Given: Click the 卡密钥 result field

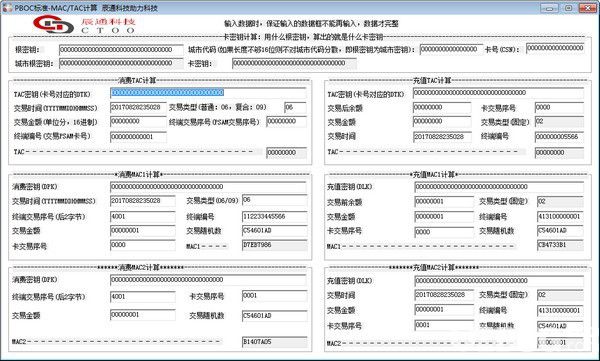Looking at the screenshot, I should [294, 63].
